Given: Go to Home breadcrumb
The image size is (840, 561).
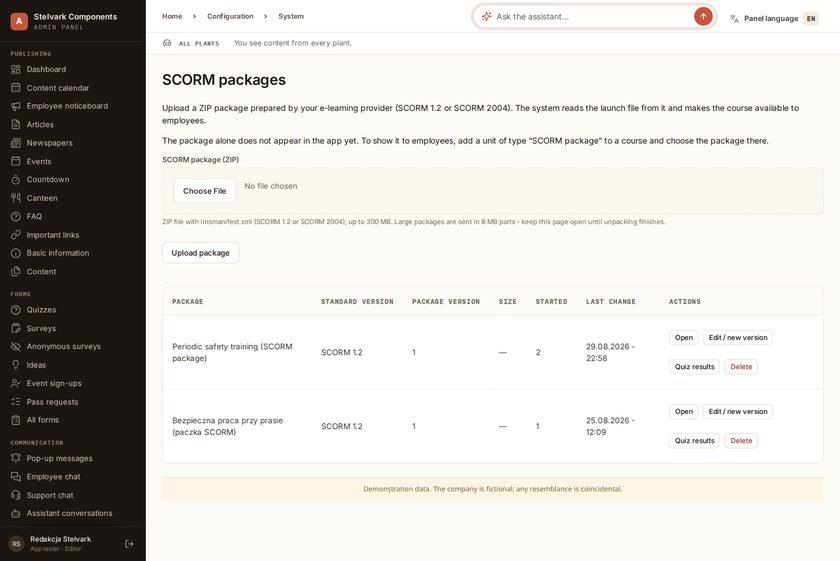Looking at the screenshot, I should 172,16.
